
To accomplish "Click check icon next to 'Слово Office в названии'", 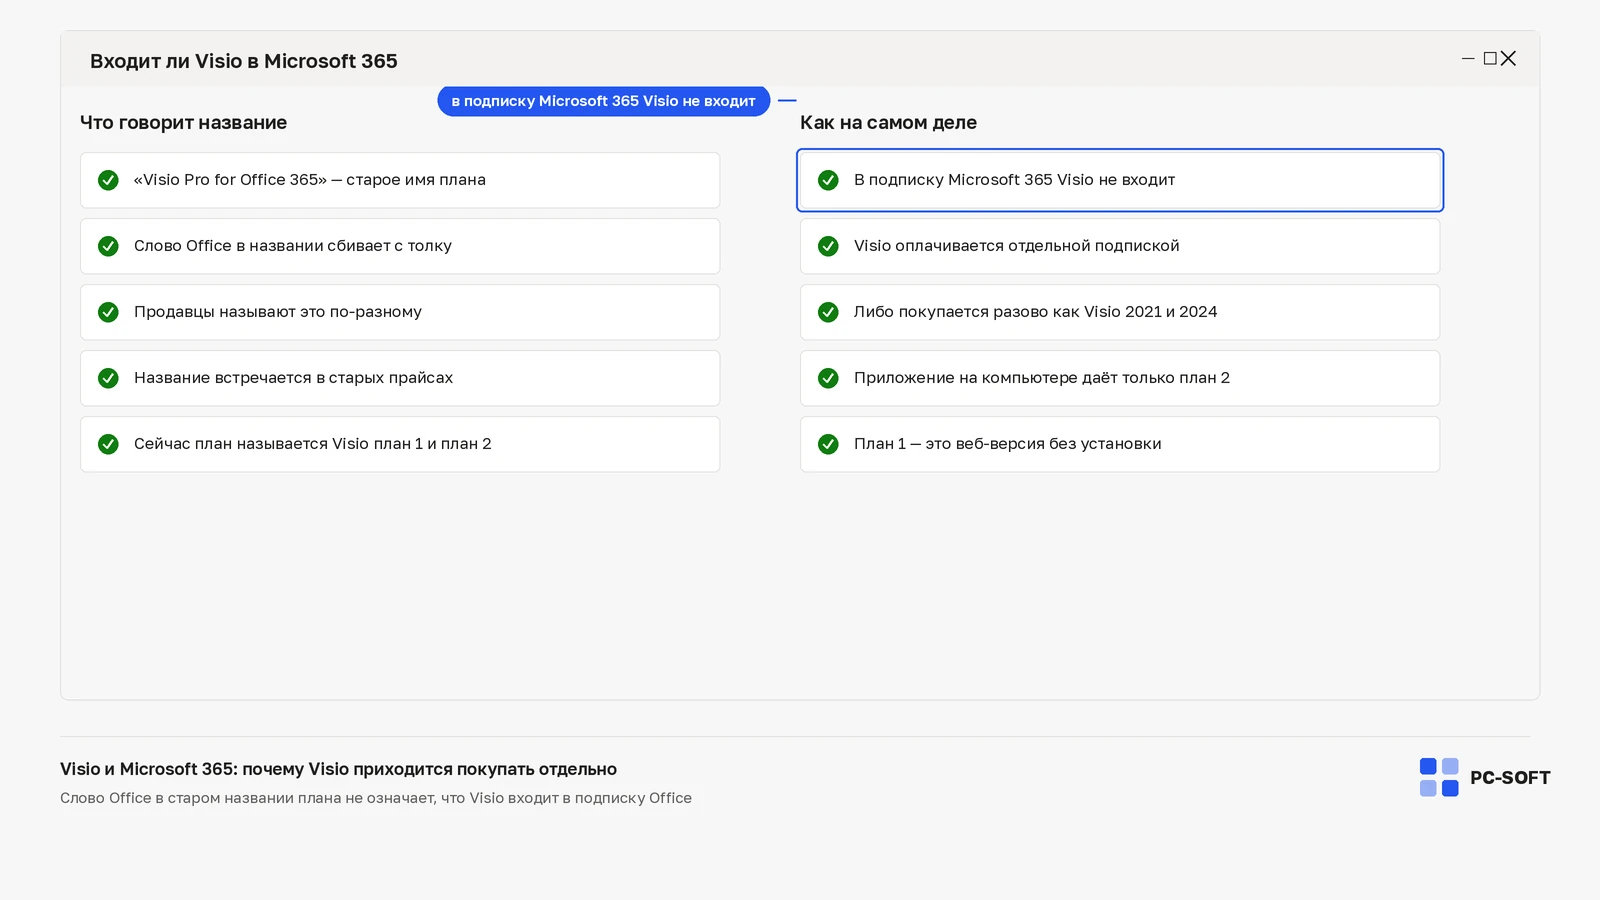I will point(108,246).
